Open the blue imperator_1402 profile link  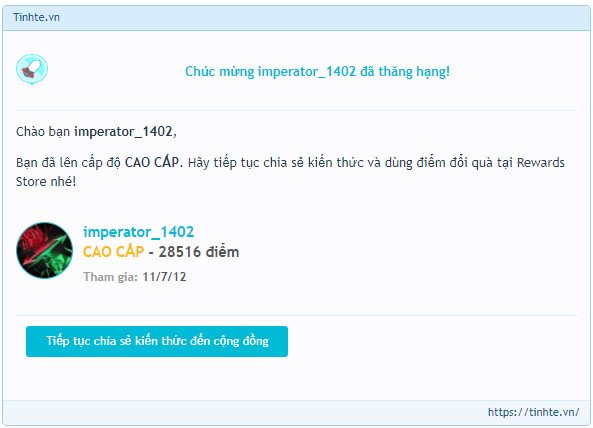coord(138,232)
